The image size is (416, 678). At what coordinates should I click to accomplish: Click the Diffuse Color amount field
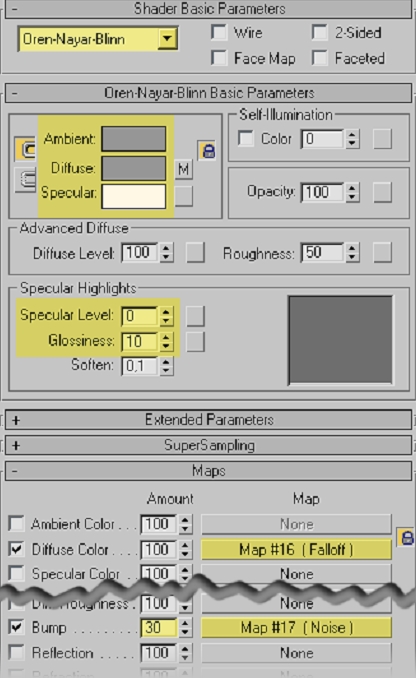pyautogui.click(x=158, y=550)
